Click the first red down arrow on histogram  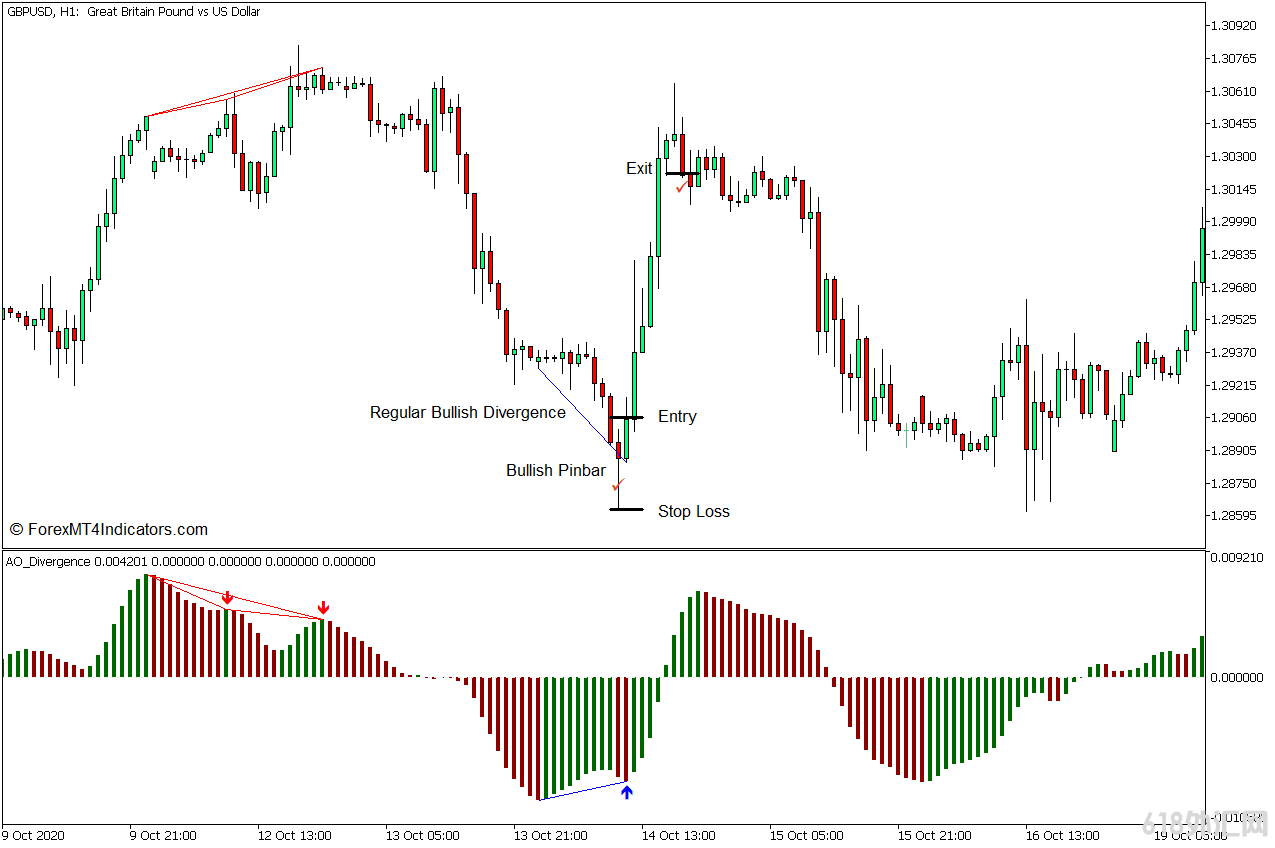[x=227, y=597]
